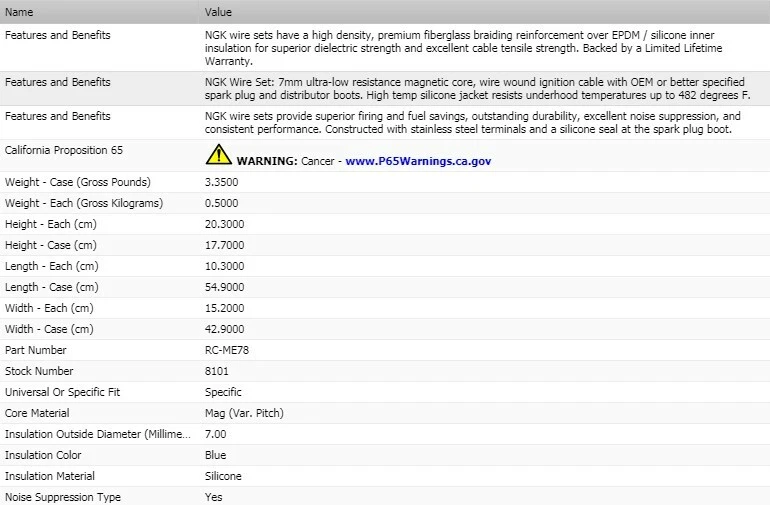Select the Insulation Outside Diameter label
770x505 pixels.
click(x=97, y=434)
